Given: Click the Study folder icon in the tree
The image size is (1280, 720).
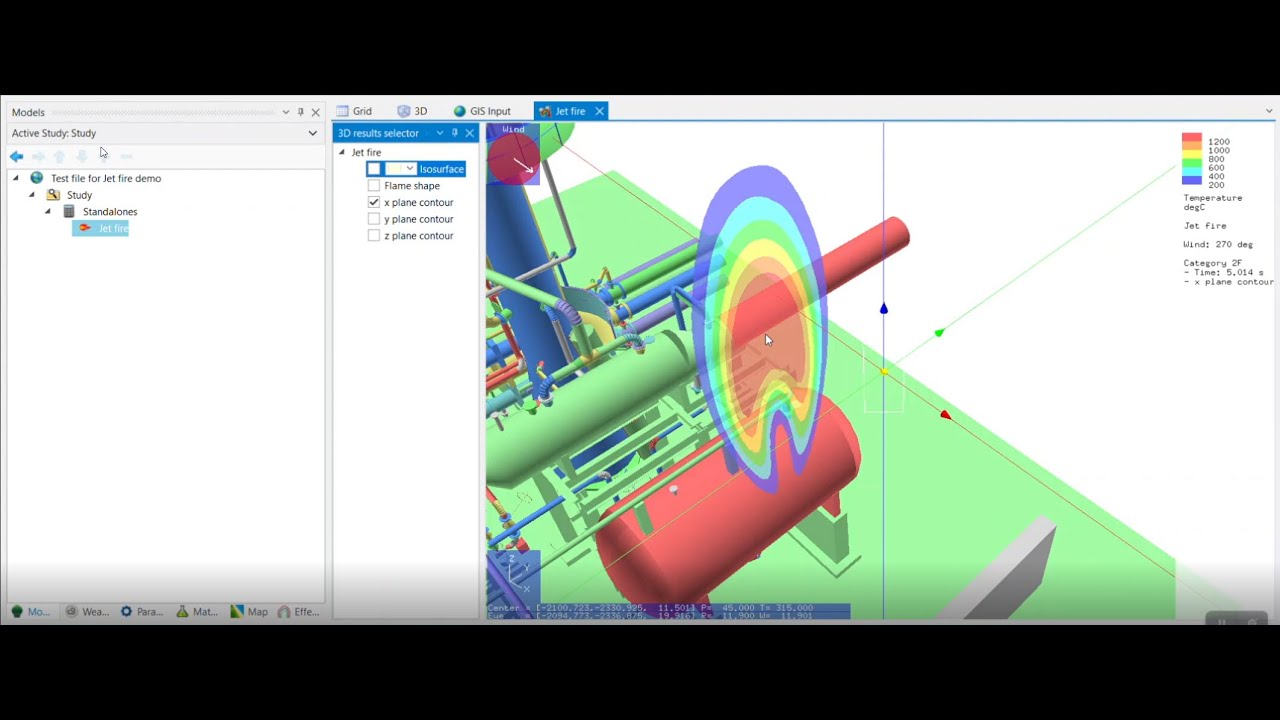Looking at the screenshot, I should pyautogui.click(x=53, y=195).
